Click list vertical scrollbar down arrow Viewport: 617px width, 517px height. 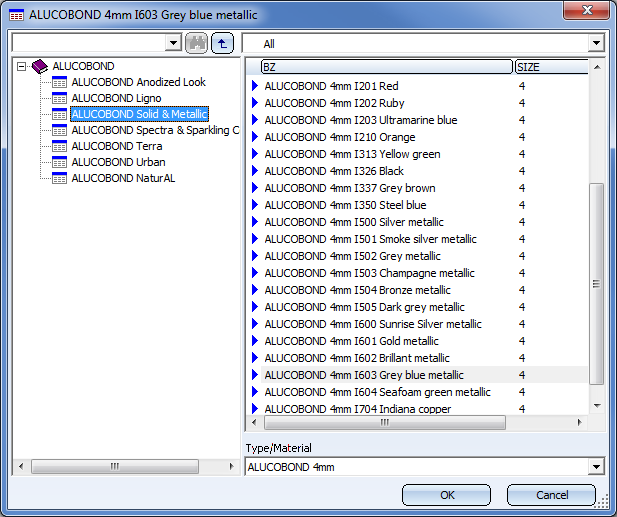coord(597,406)
